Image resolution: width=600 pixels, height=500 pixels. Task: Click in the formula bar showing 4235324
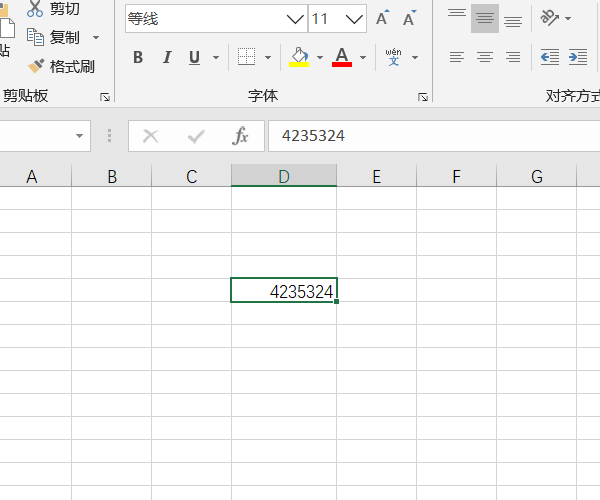pos(434,136)
